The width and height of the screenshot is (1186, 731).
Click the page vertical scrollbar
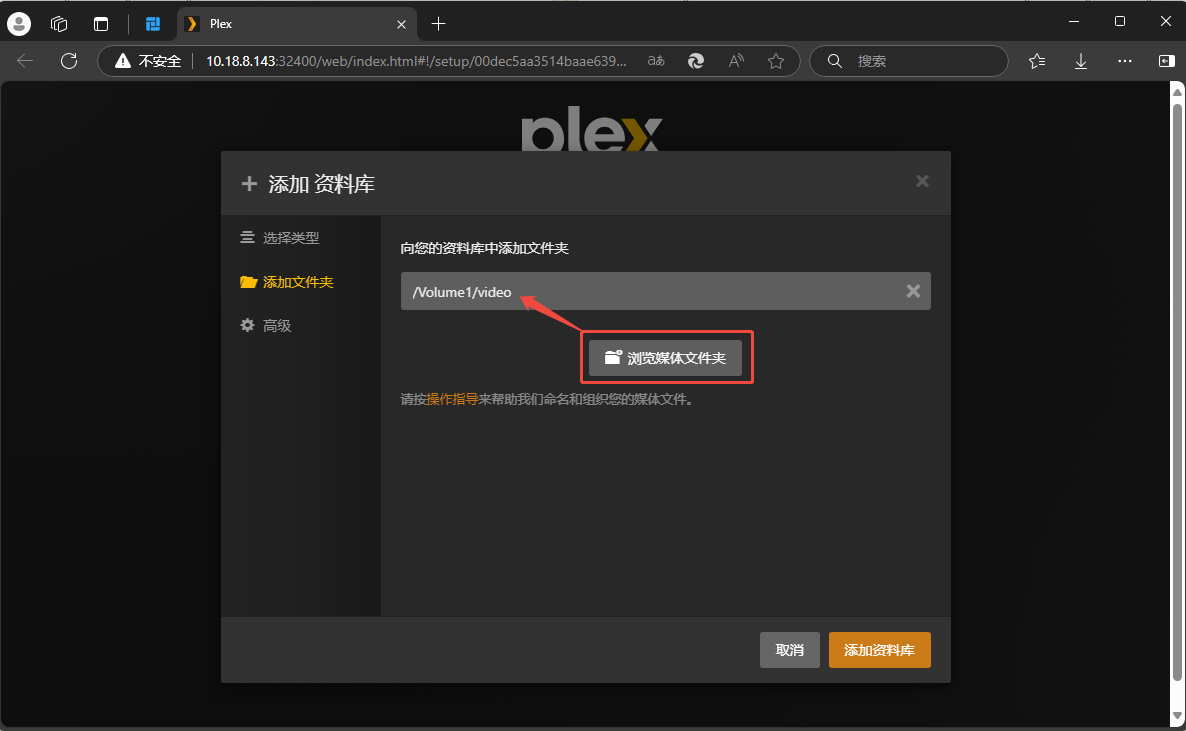point(1177,390)
